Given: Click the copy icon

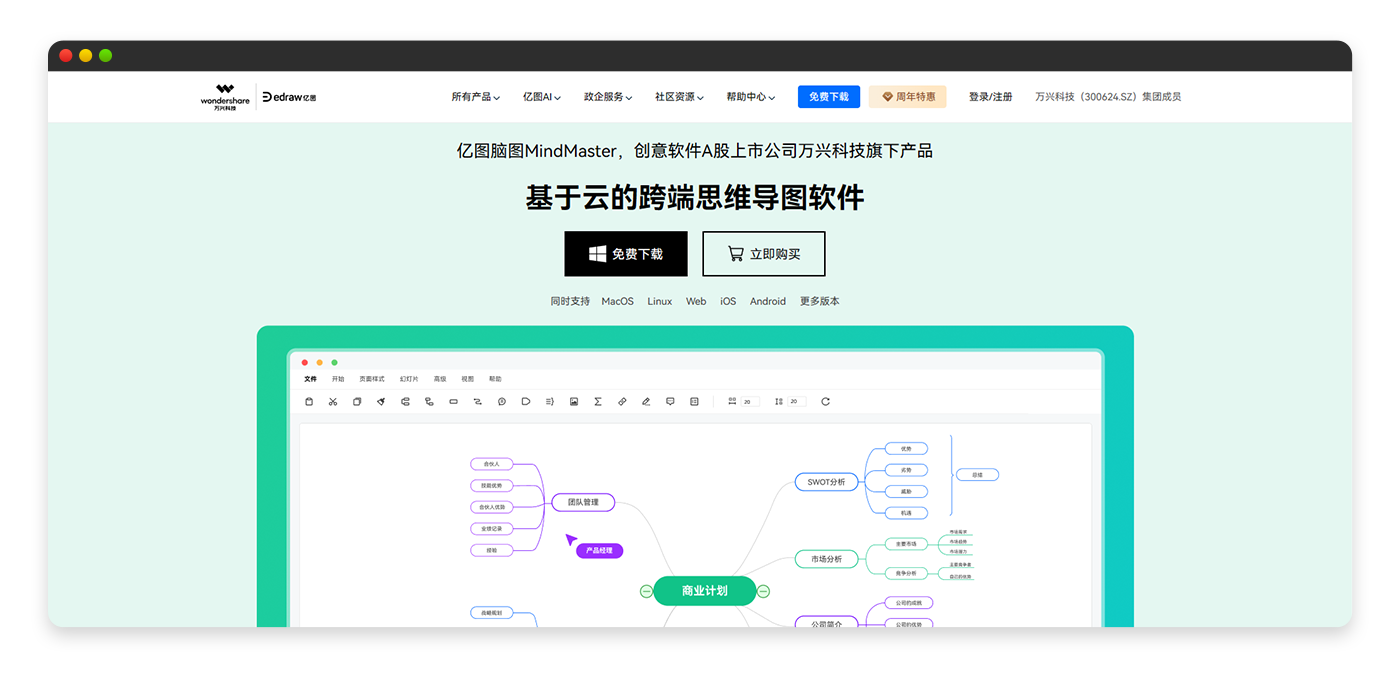Looking at the screenshot, I should (x=357, y=401).
